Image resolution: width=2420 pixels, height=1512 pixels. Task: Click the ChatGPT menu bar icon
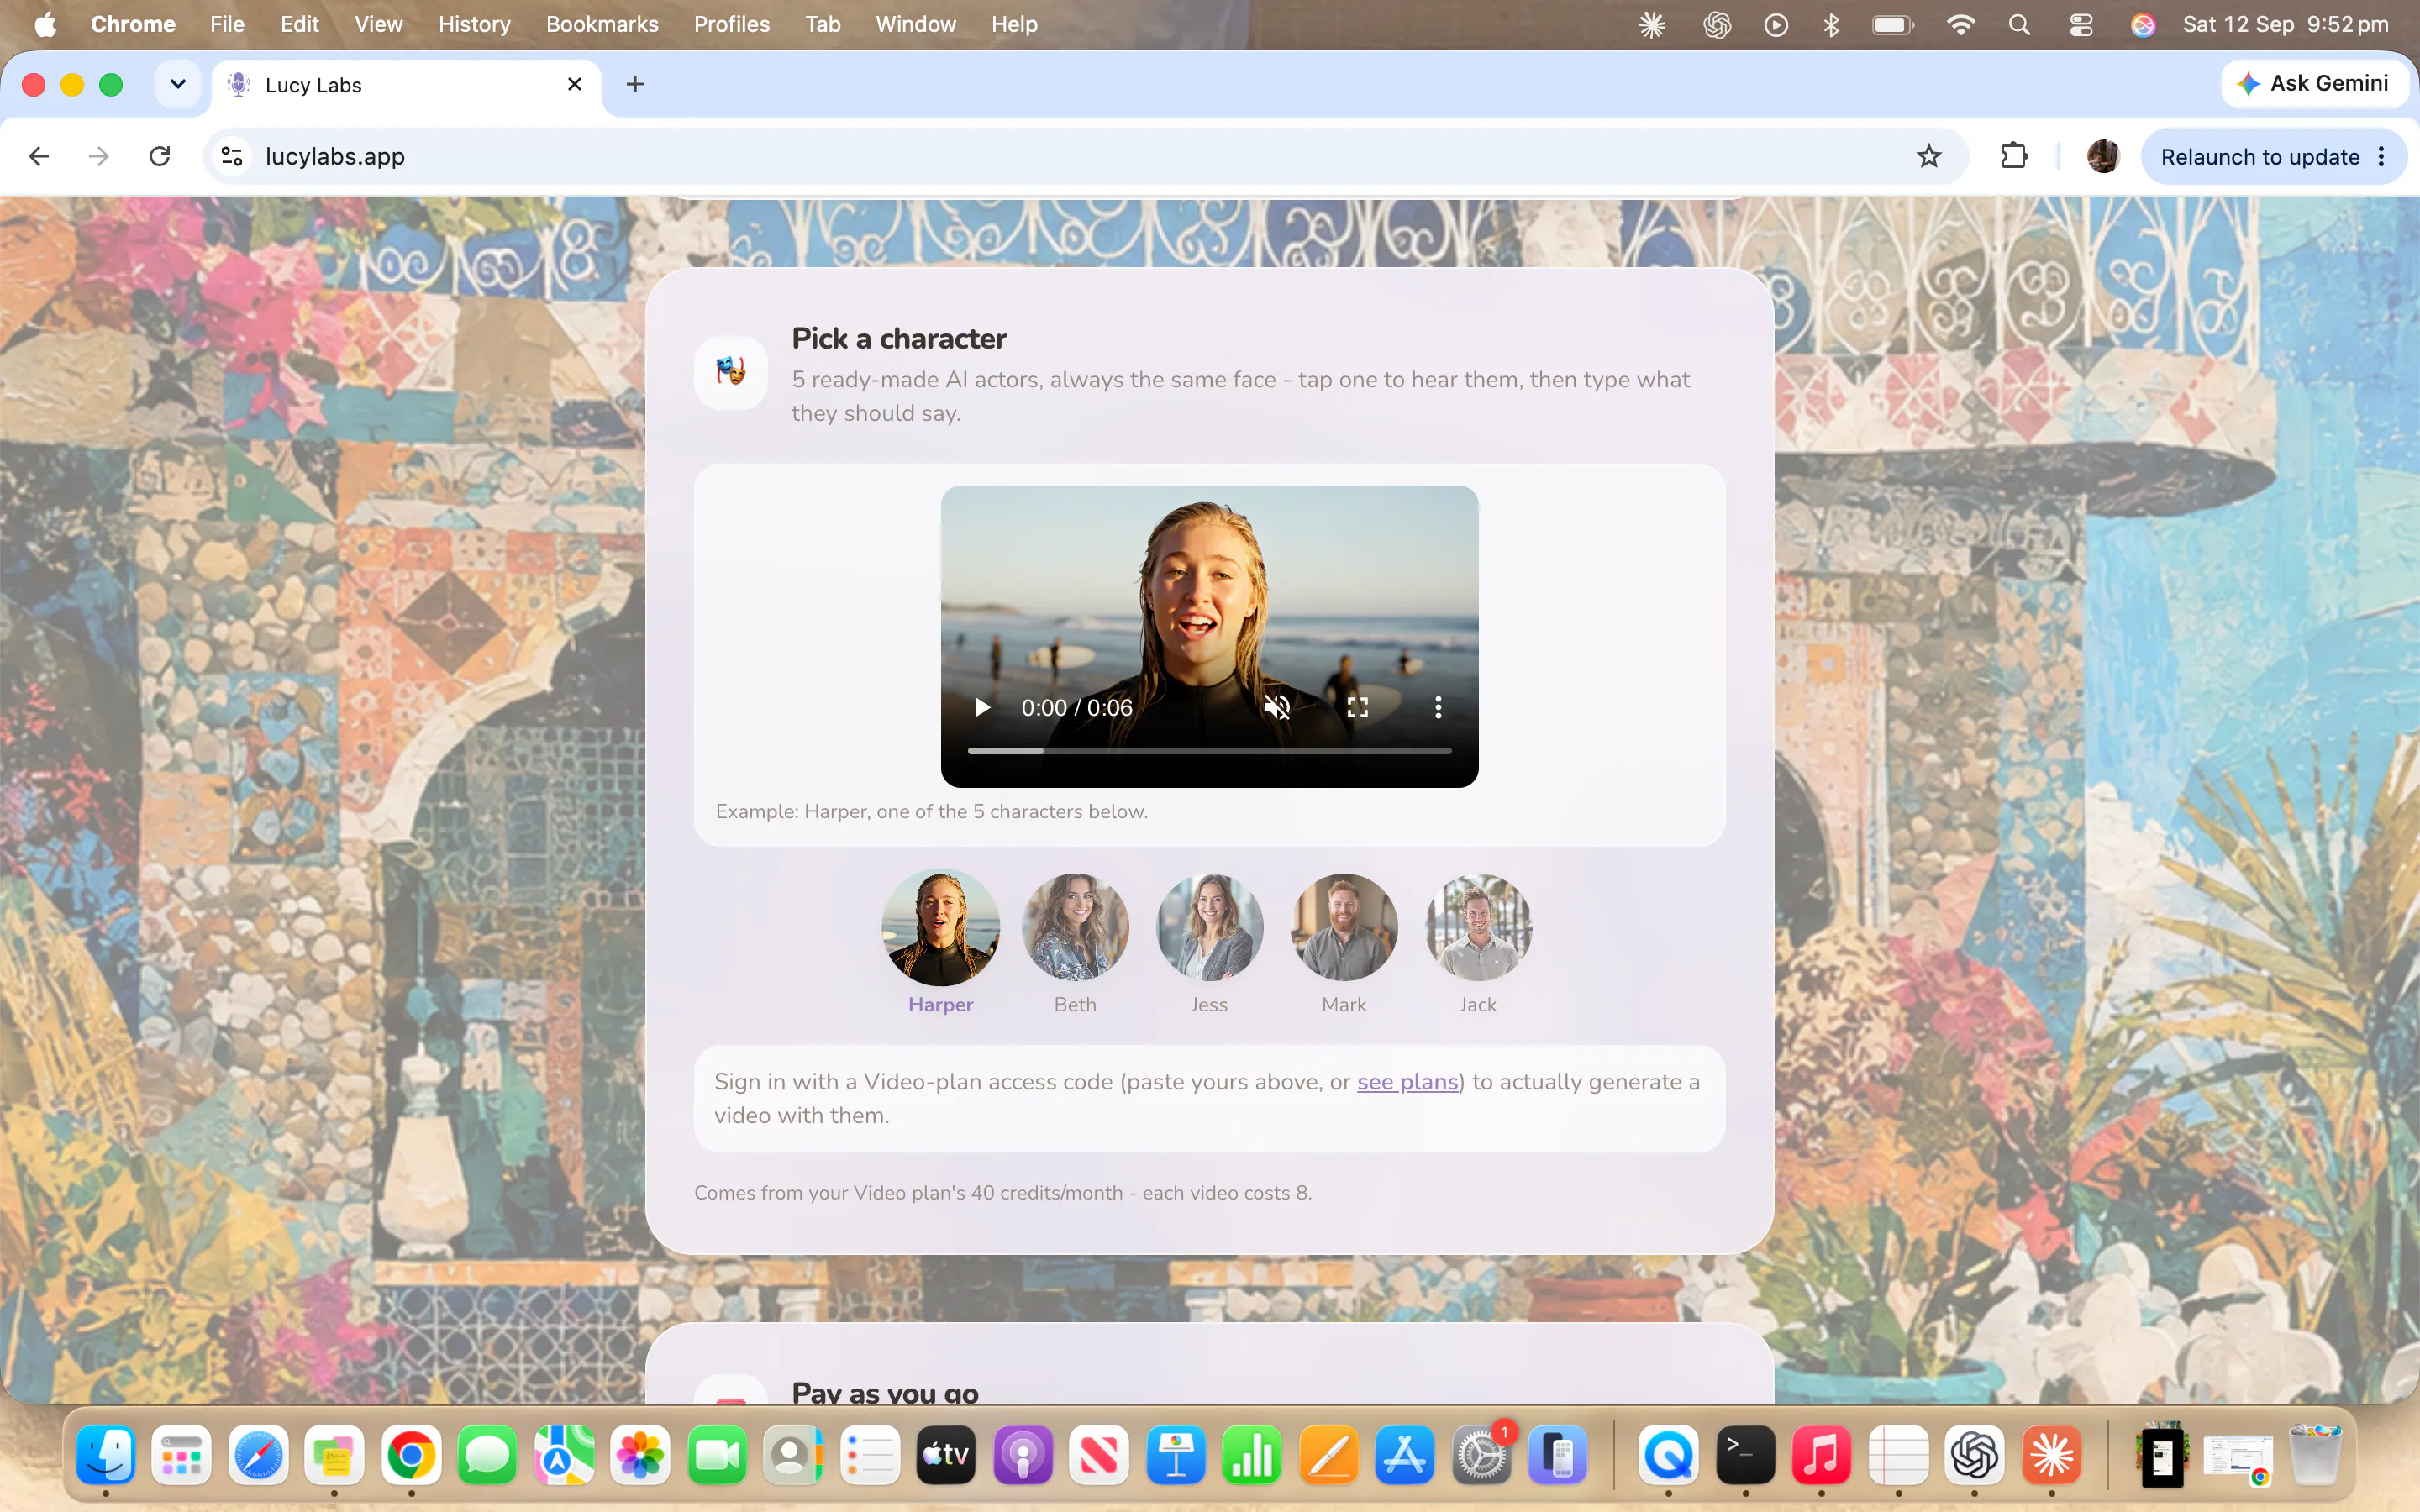(1717, 24)
